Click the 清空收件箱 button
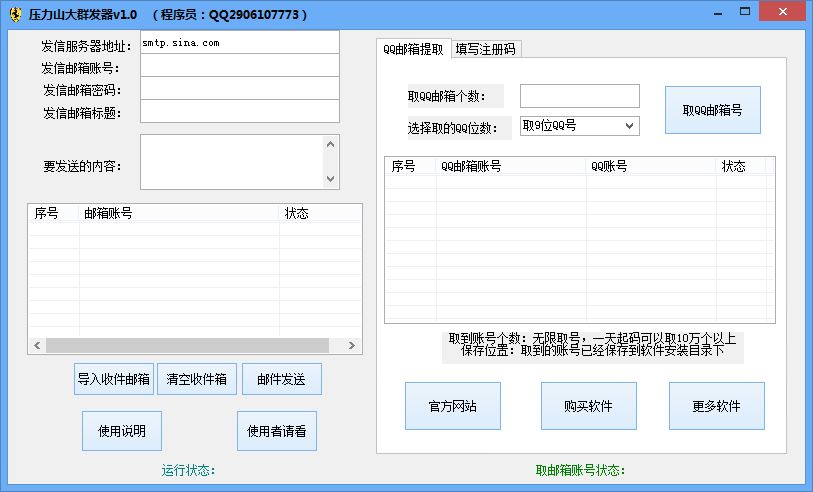The height and width of the screenshot is (492, 813). point(197,379)
